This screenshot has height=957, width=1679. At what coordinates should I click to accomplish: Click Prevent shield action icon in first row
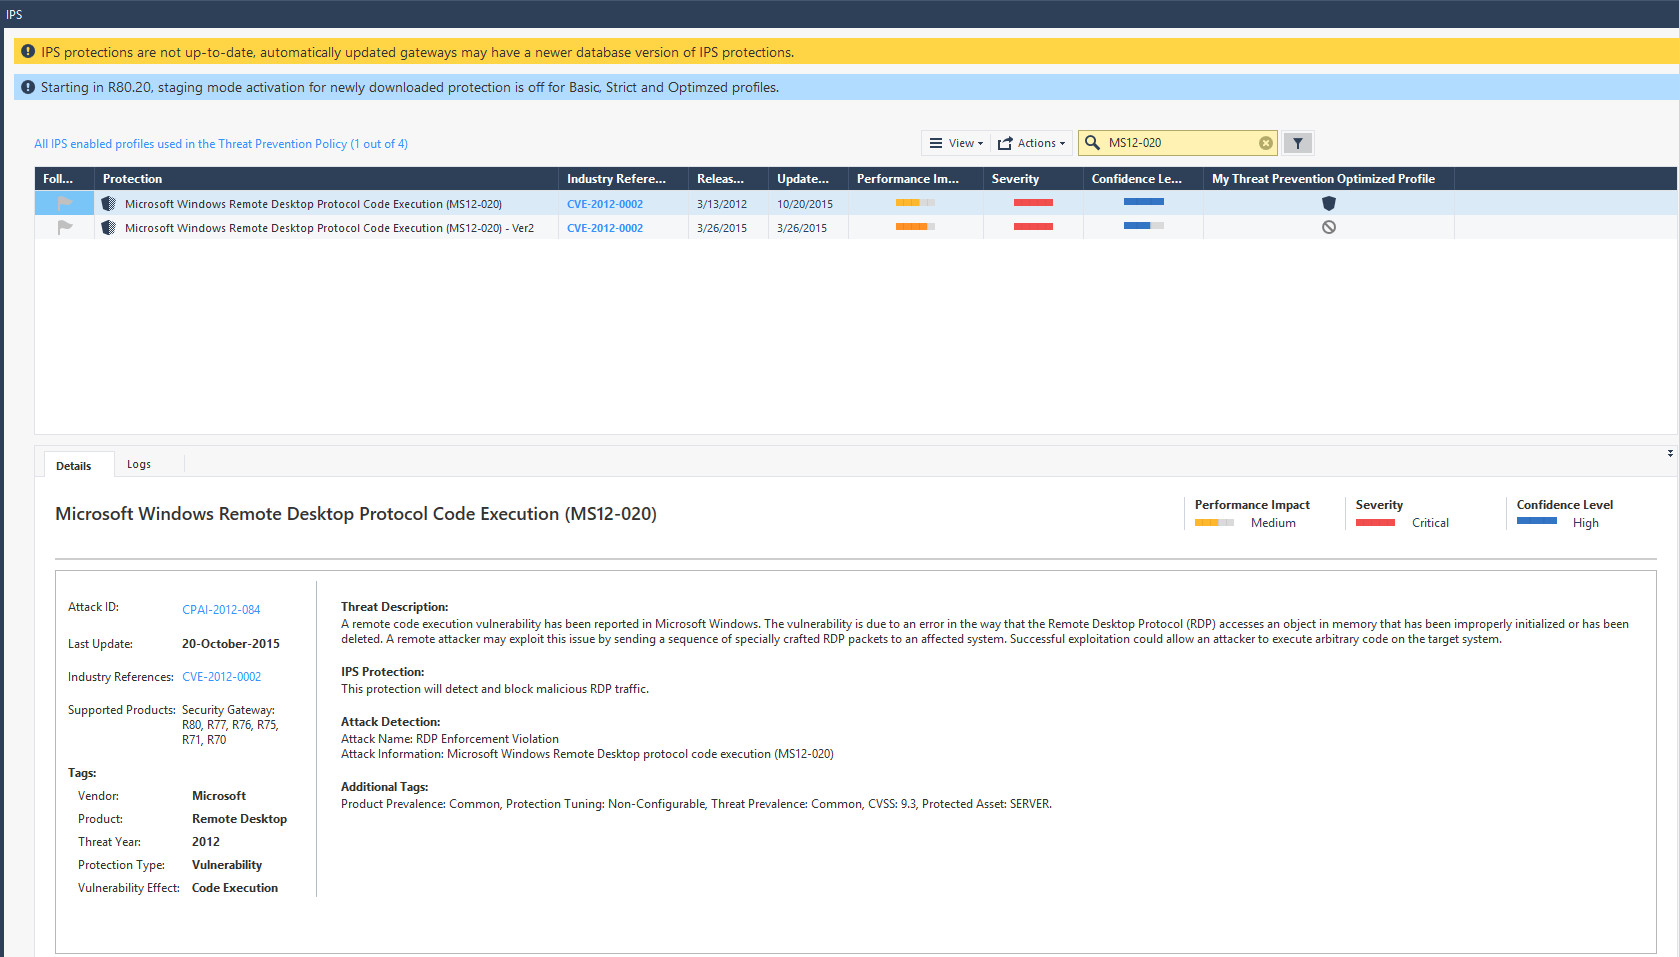pyautogui.click(x=1329, y=203)
